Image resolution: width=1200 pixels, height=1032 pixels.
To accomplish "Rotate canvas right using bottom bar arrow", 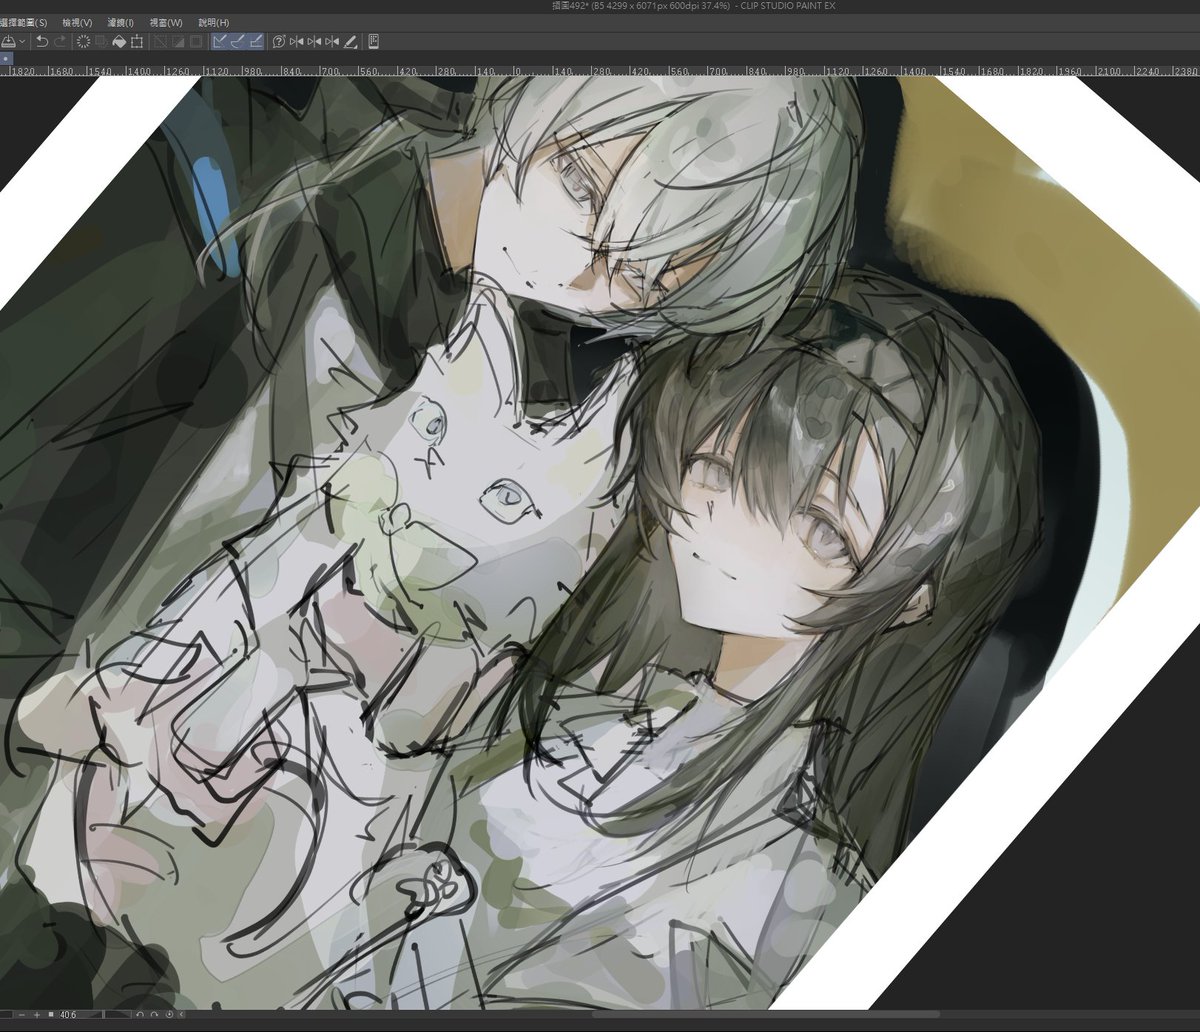I will [154, 1014].
